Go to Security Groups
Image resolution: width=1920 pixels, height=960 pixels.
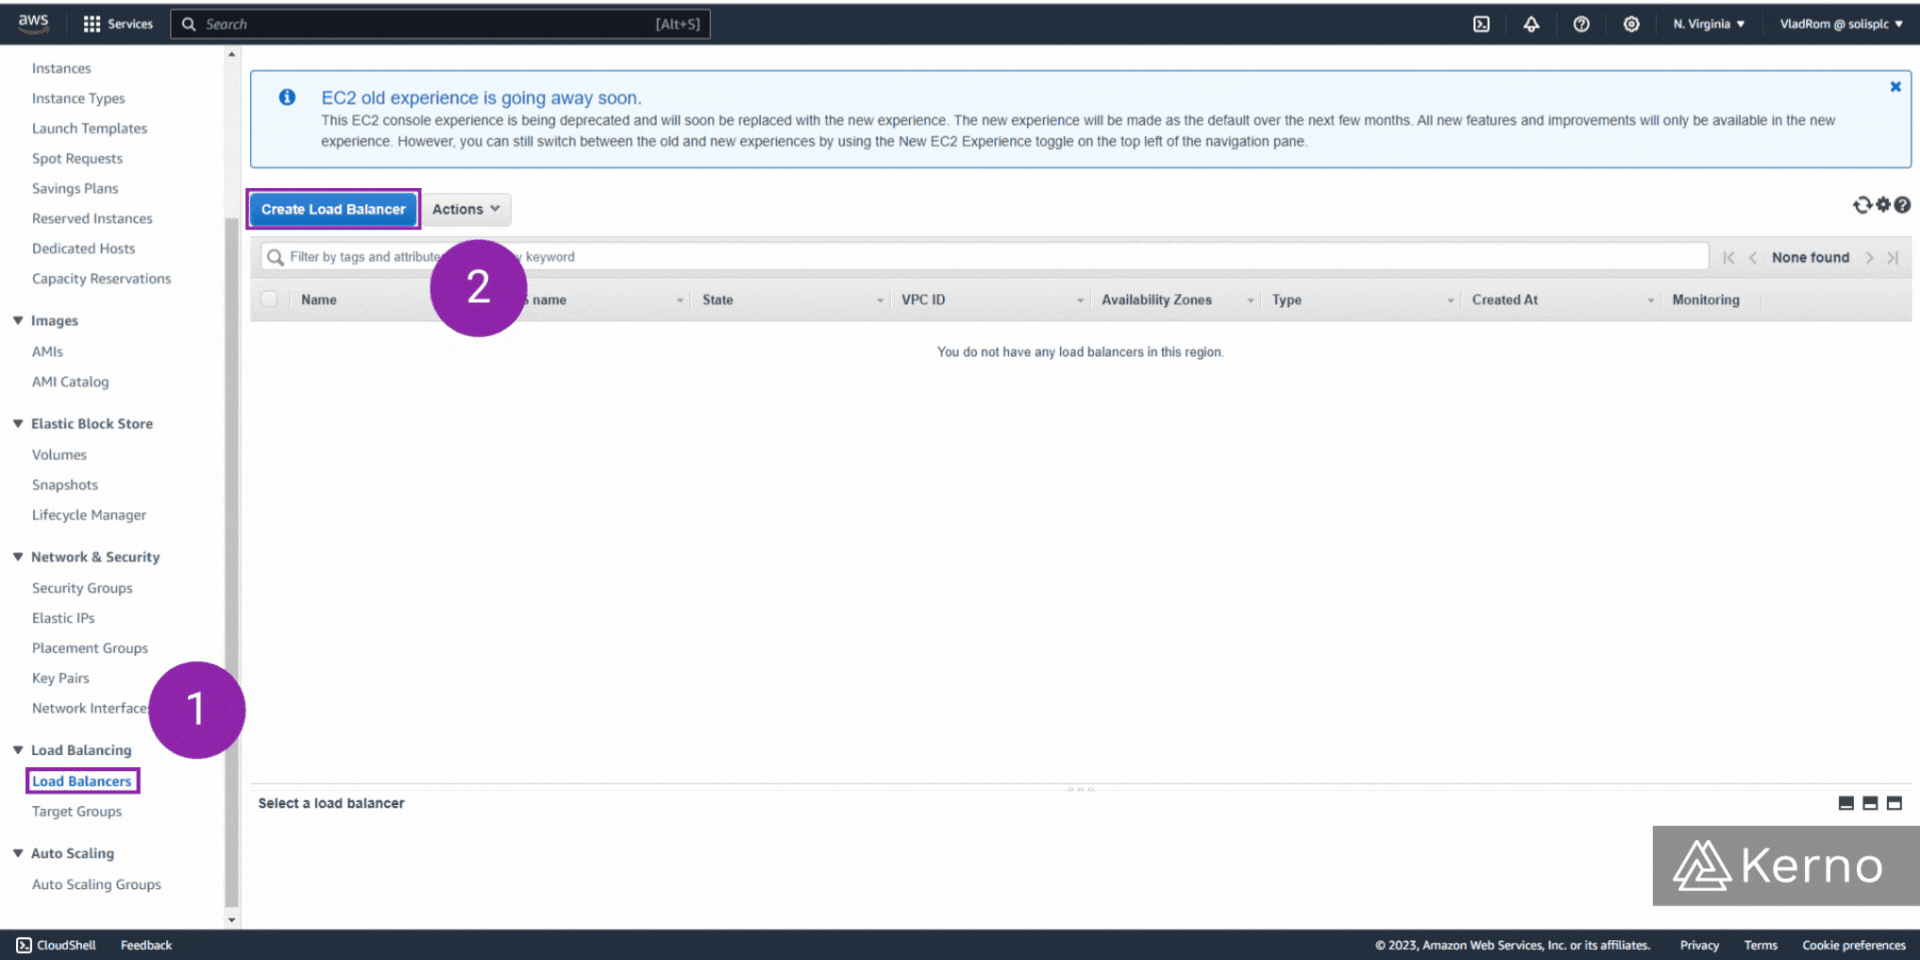[x=82, y=588]
